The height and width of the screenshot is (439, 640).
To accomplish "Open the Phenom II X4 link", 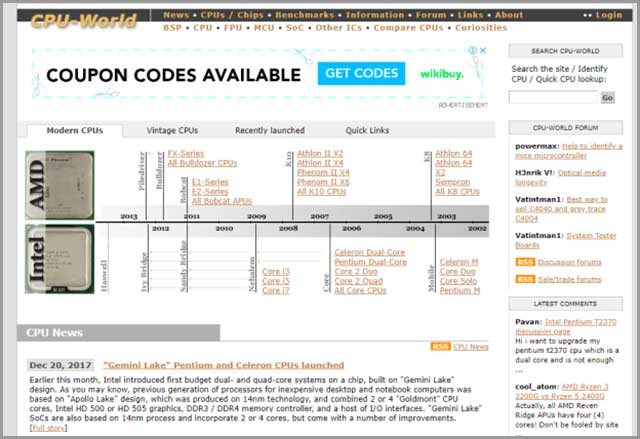I will (x=323, y=173).
